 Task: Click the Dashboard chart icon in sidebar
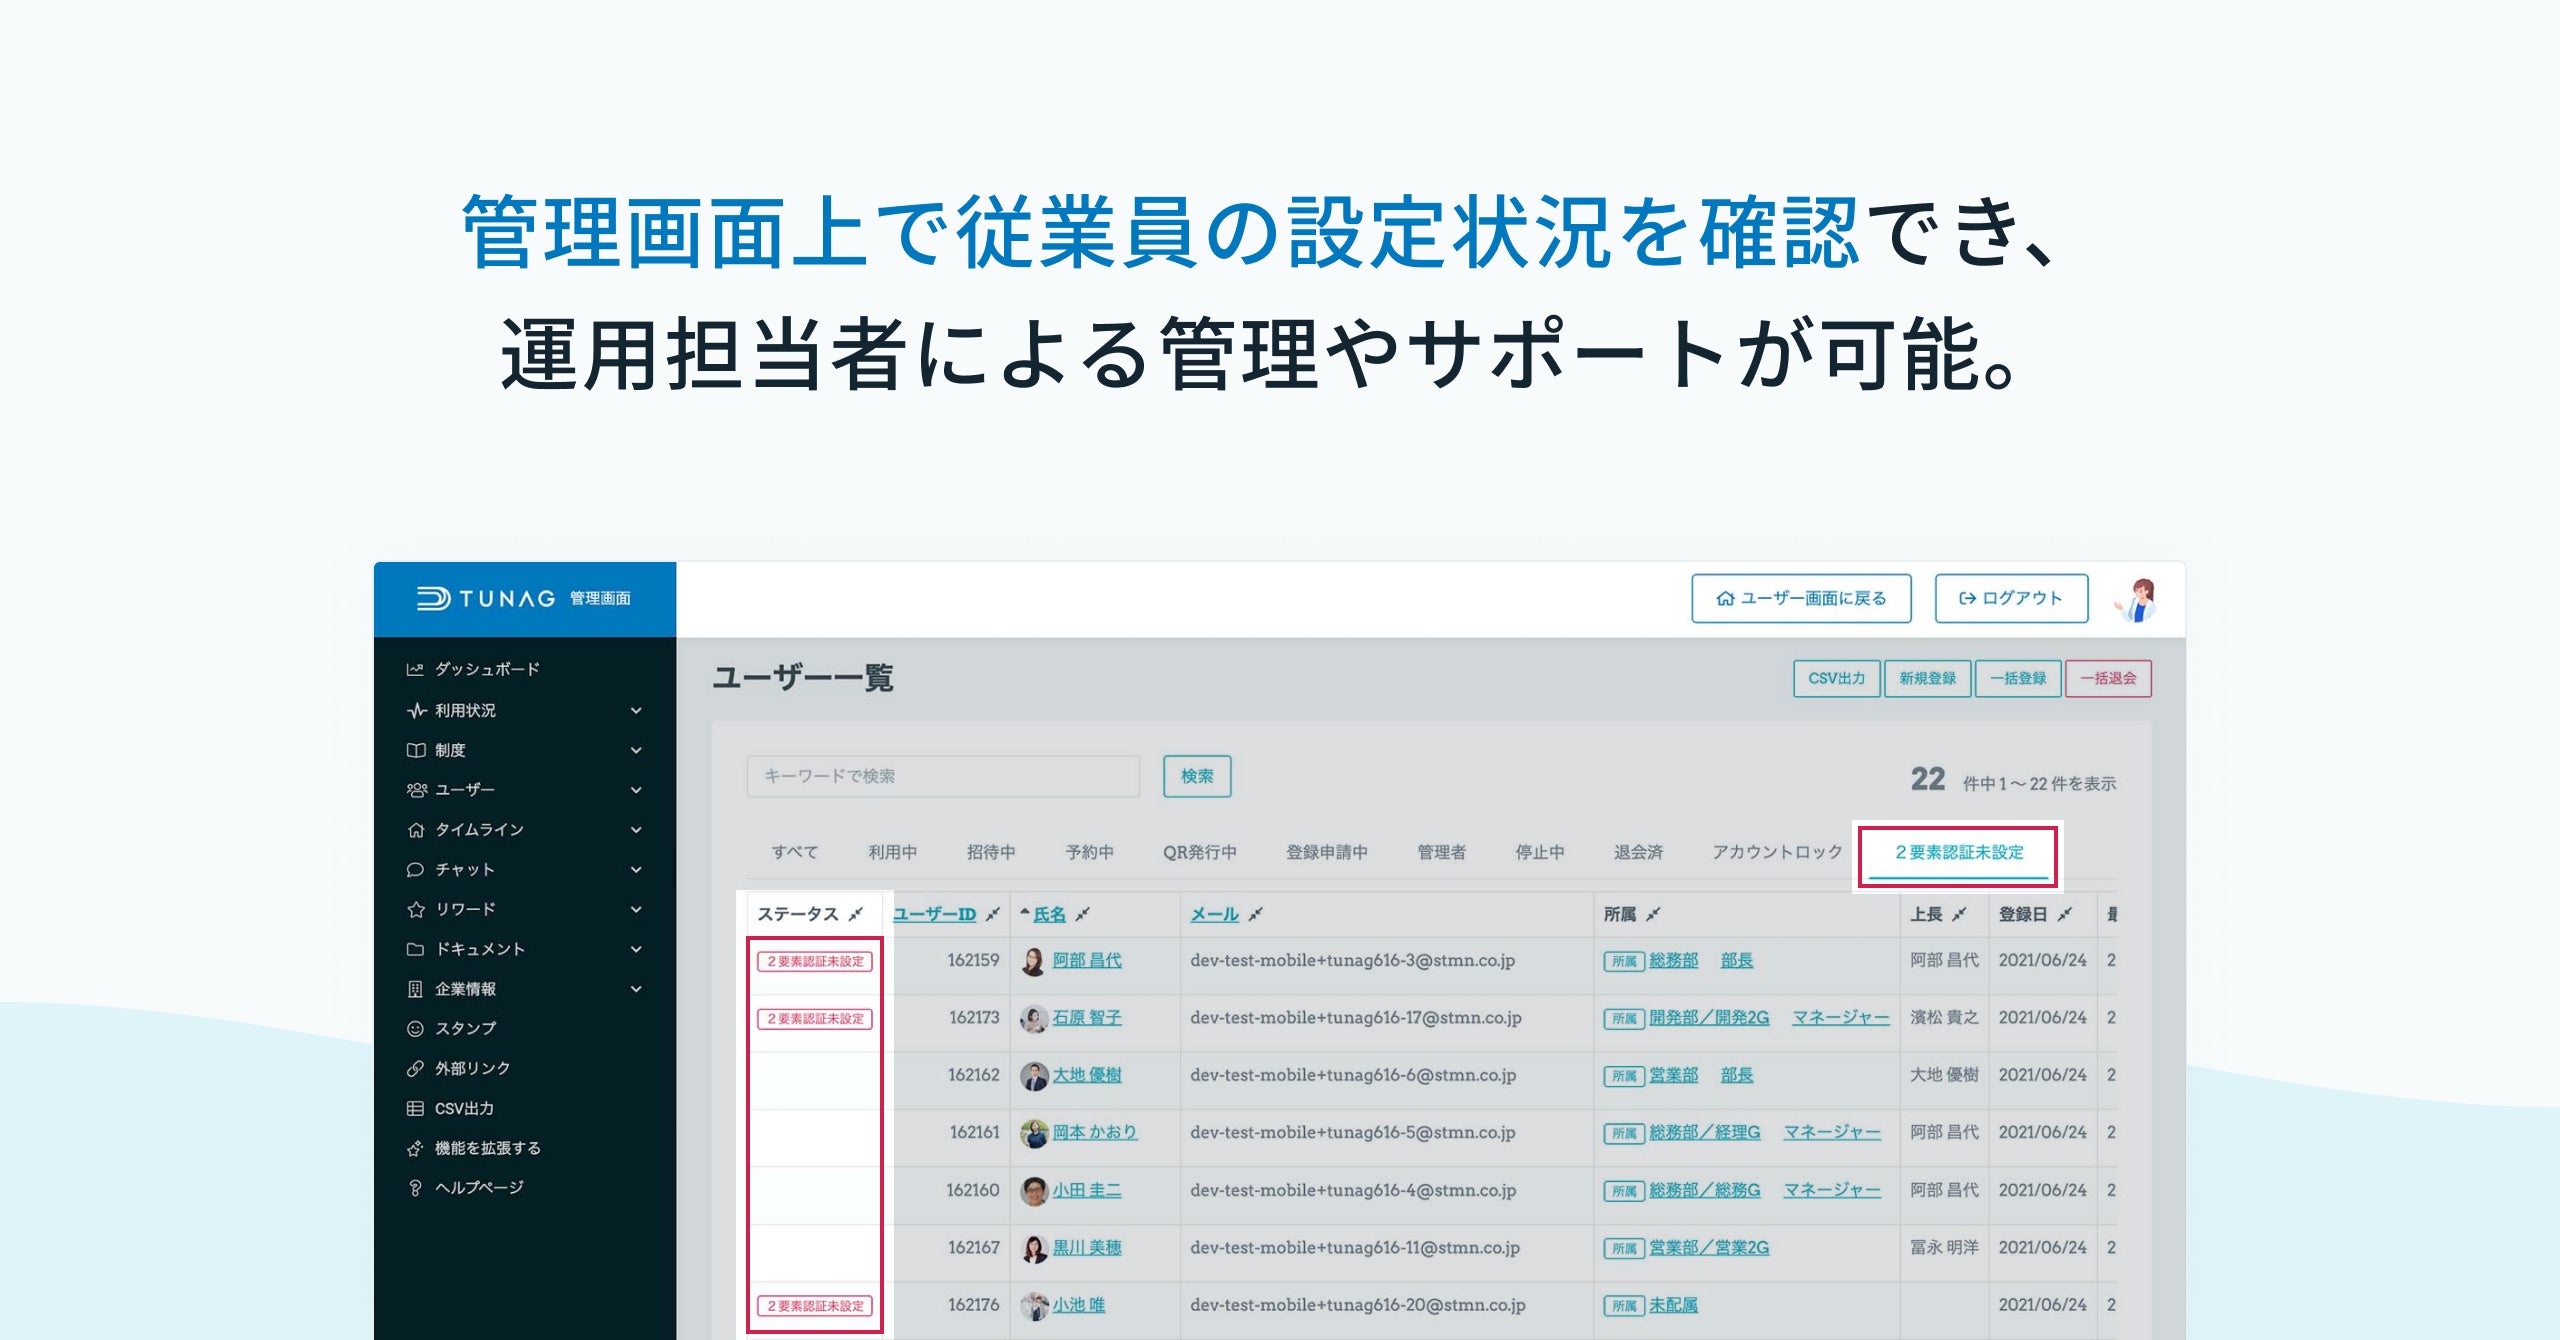[415, 669]
